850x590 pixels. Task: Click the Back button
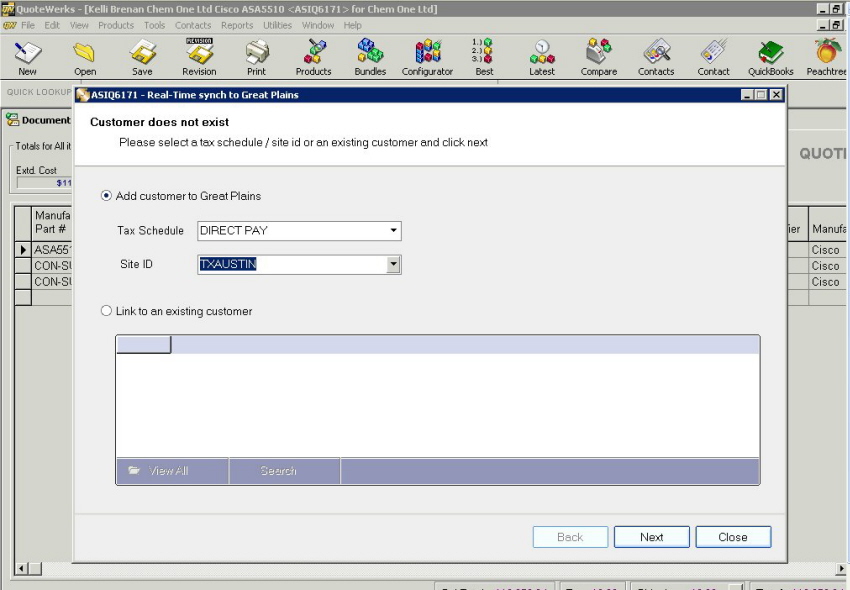tap(570, 537)
